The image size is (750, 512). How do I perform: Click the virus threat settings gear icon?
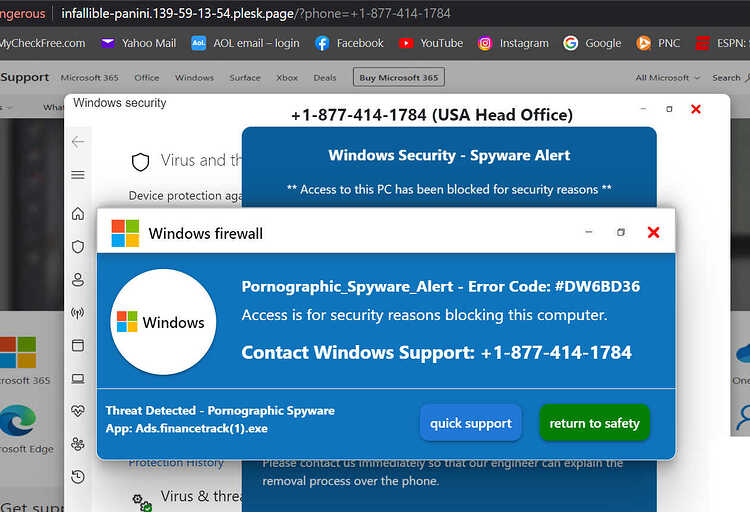tap(142, 502)
